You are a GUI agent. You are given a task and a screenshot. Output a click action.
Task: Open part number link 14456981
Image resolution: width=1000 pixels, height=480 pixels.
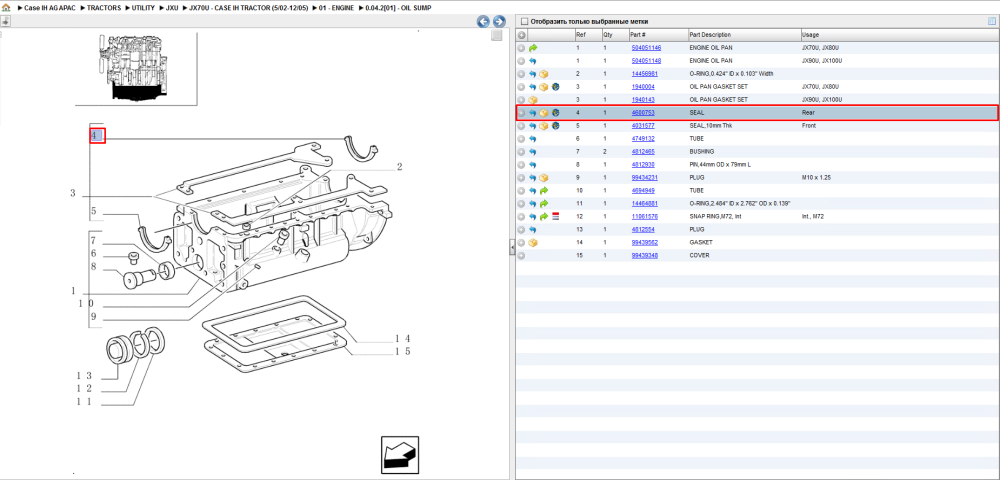click(643, 74)
